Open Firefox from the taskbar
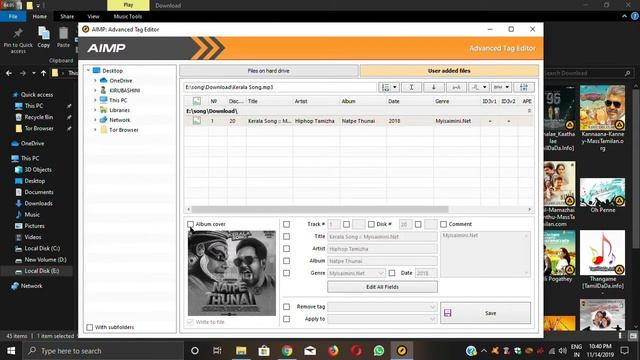The image size is (640, 360). pyautogui.click(x=333, y=351)
